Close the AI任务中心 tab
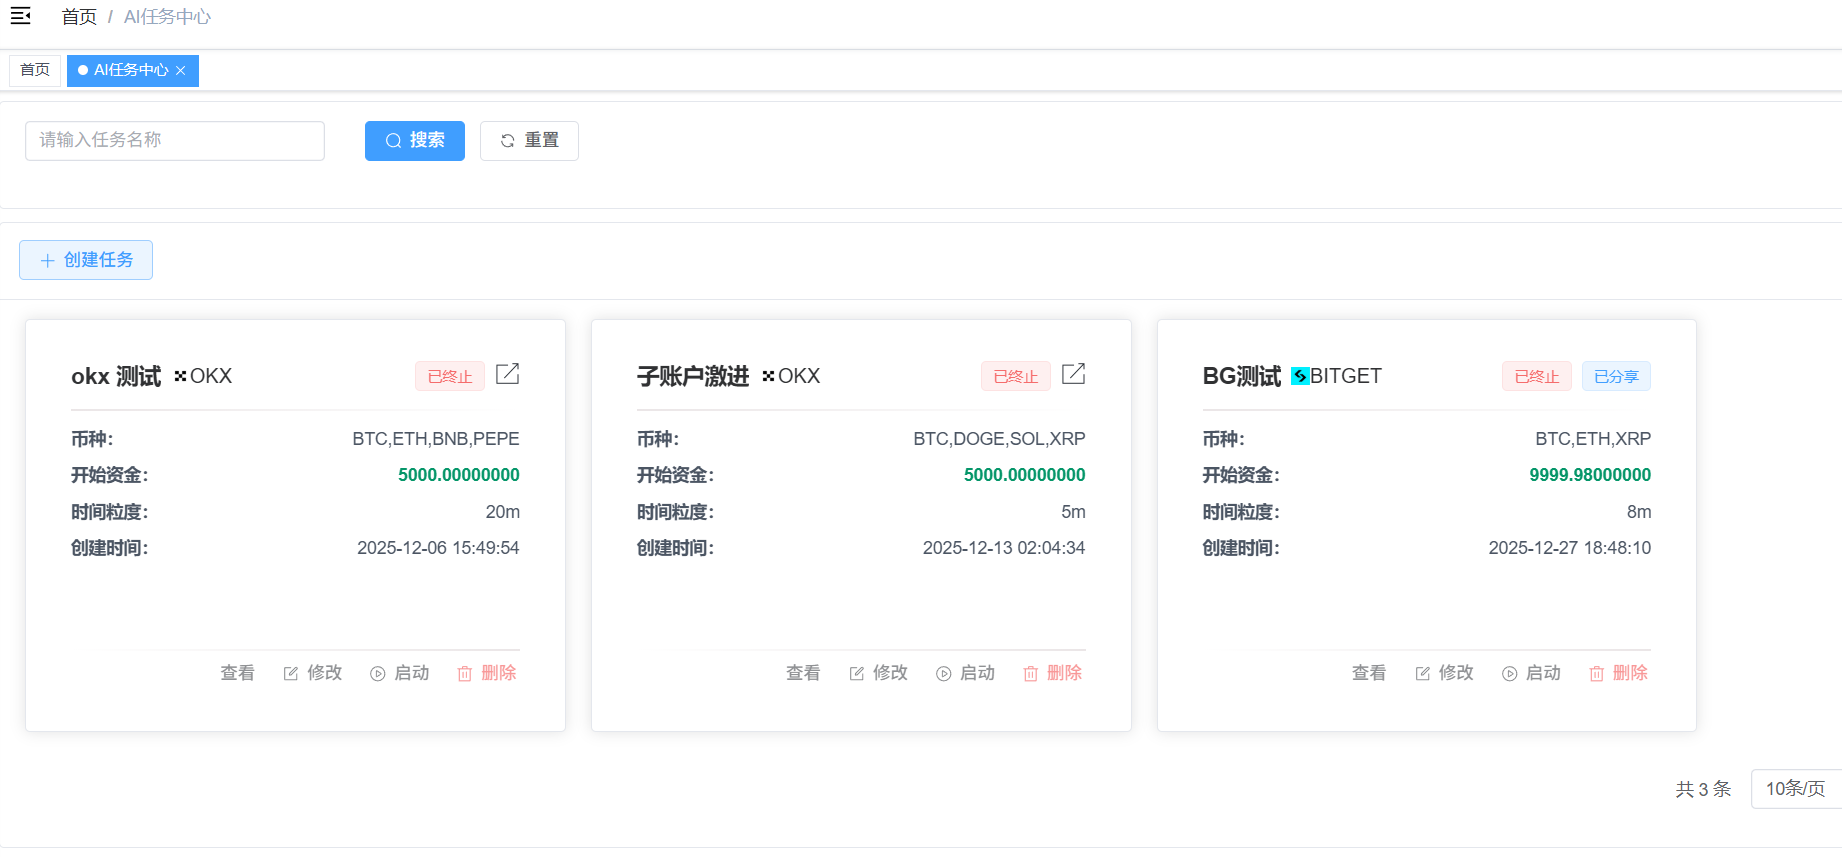Image resolution: width=1842 pixels, height=857 pixels. click(181, 70)
